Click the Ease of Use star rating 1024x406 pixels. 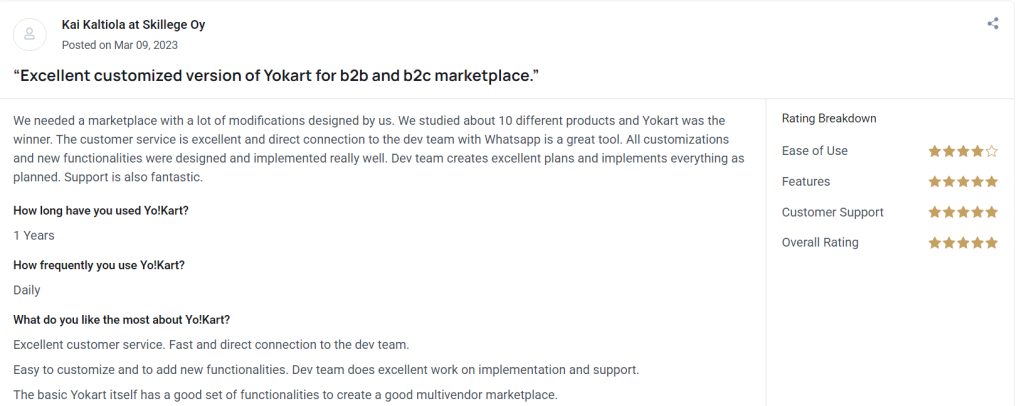[x=962, y=151]
